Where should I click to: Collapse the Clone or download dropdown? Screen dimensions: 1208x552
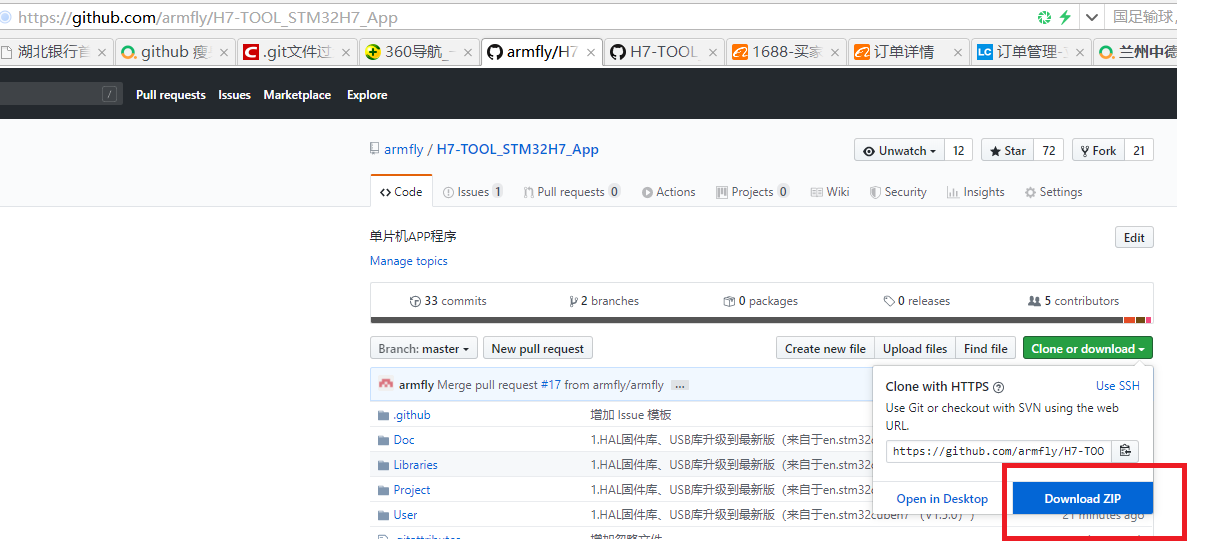tap(1087, 349)
